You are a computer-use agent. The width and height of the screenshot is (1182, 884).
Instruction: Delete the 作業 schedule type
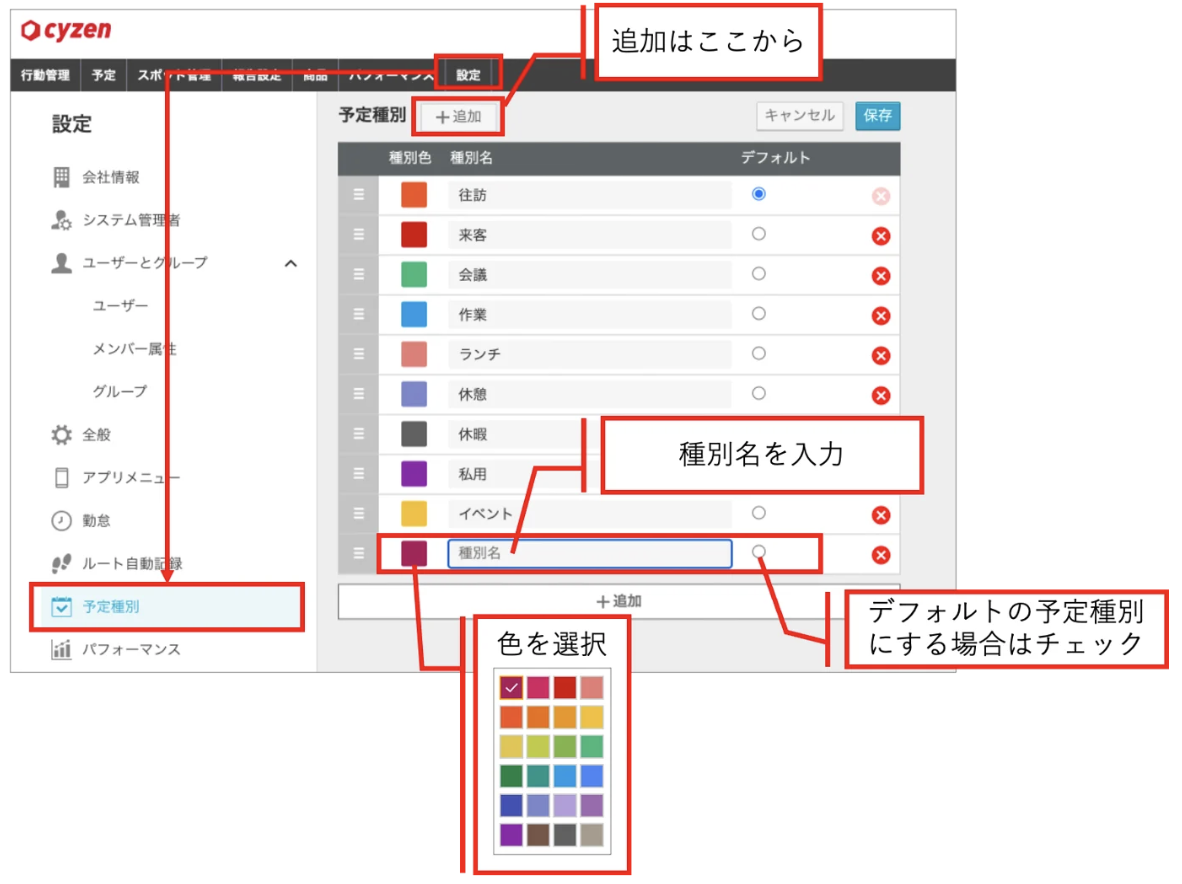[x=880, y=316]
